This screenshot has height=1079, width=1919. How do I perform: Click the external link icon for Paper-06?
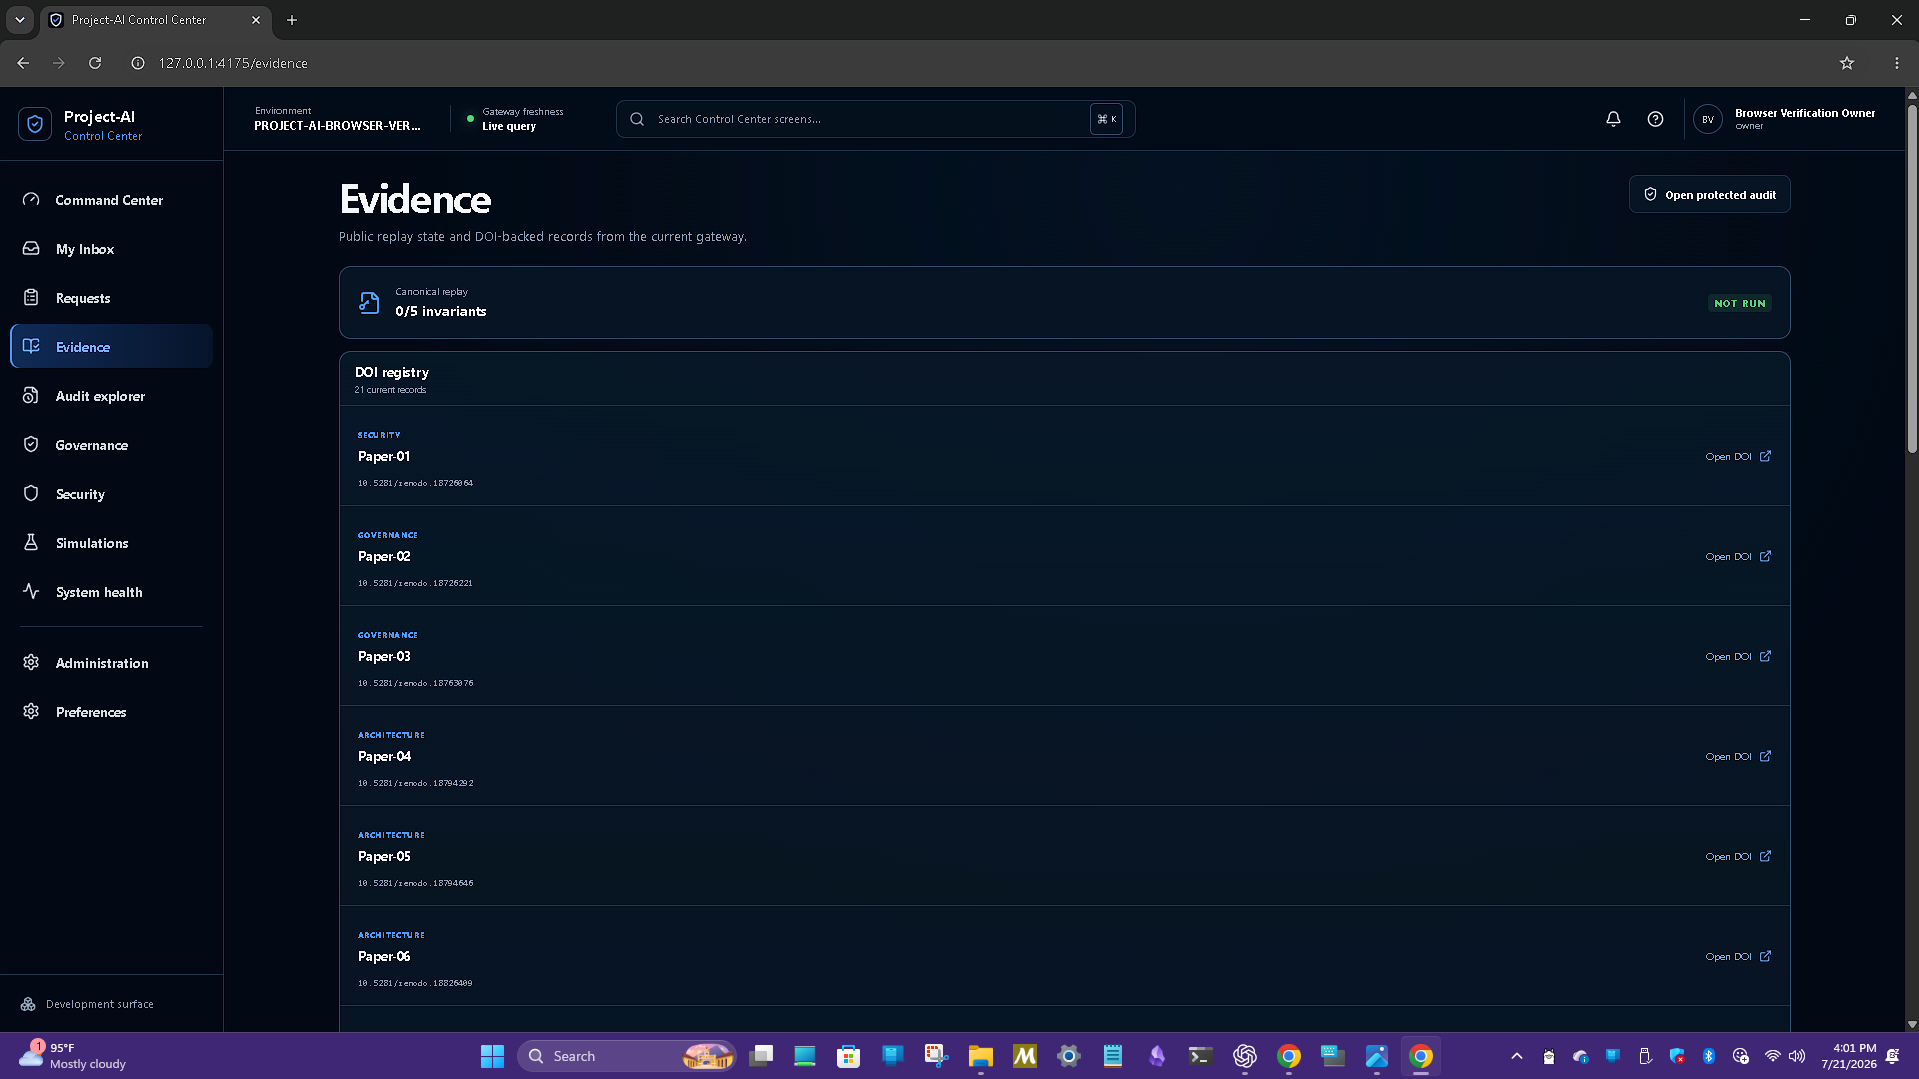pos(1765,956)
